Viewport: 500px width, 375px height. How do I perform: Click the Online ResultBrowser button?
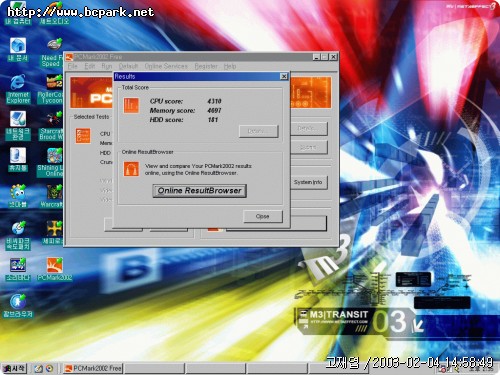point(199,191)
